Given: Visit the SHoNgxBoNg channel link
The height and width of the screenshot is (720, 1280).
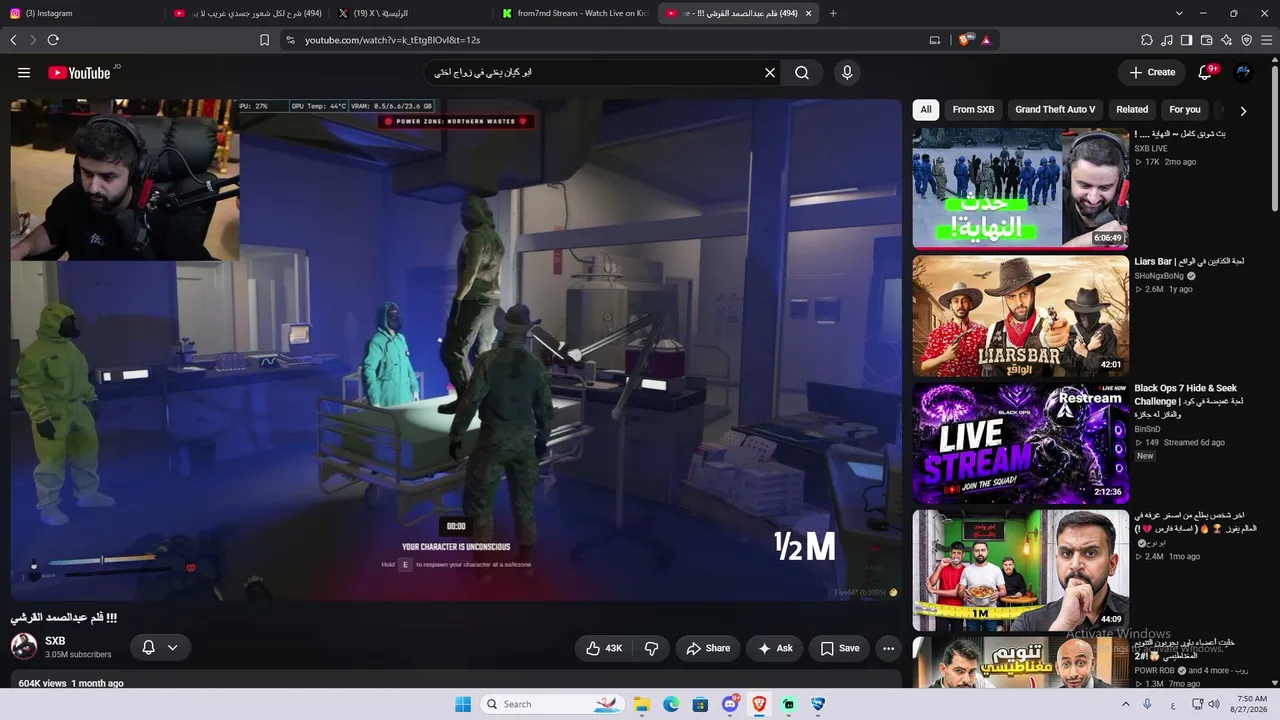Looking at the screenshot, I should tap(1159, 276).
